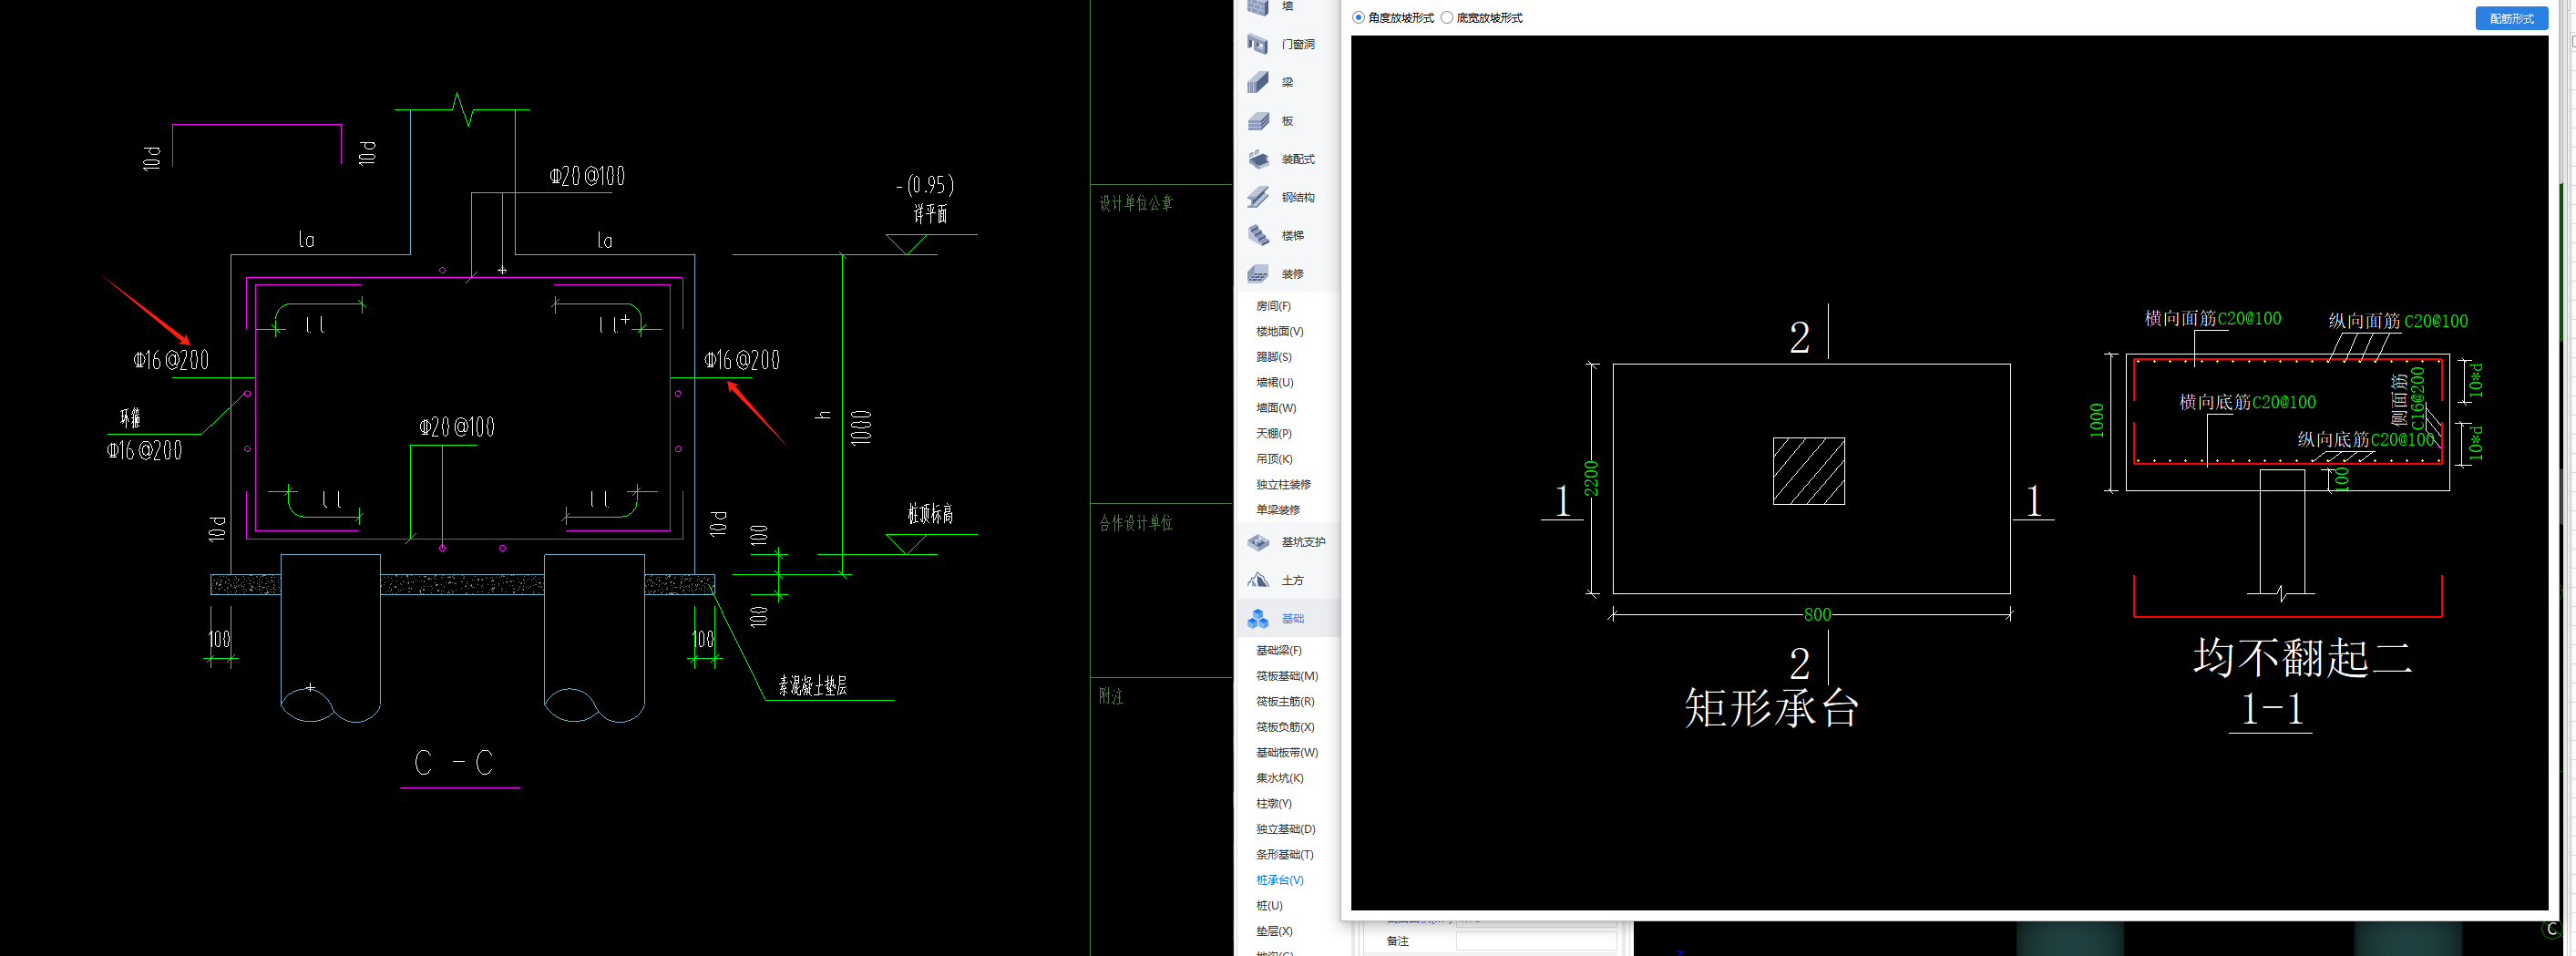Click the 桩顶标高 elevation label

pos(930,514)
